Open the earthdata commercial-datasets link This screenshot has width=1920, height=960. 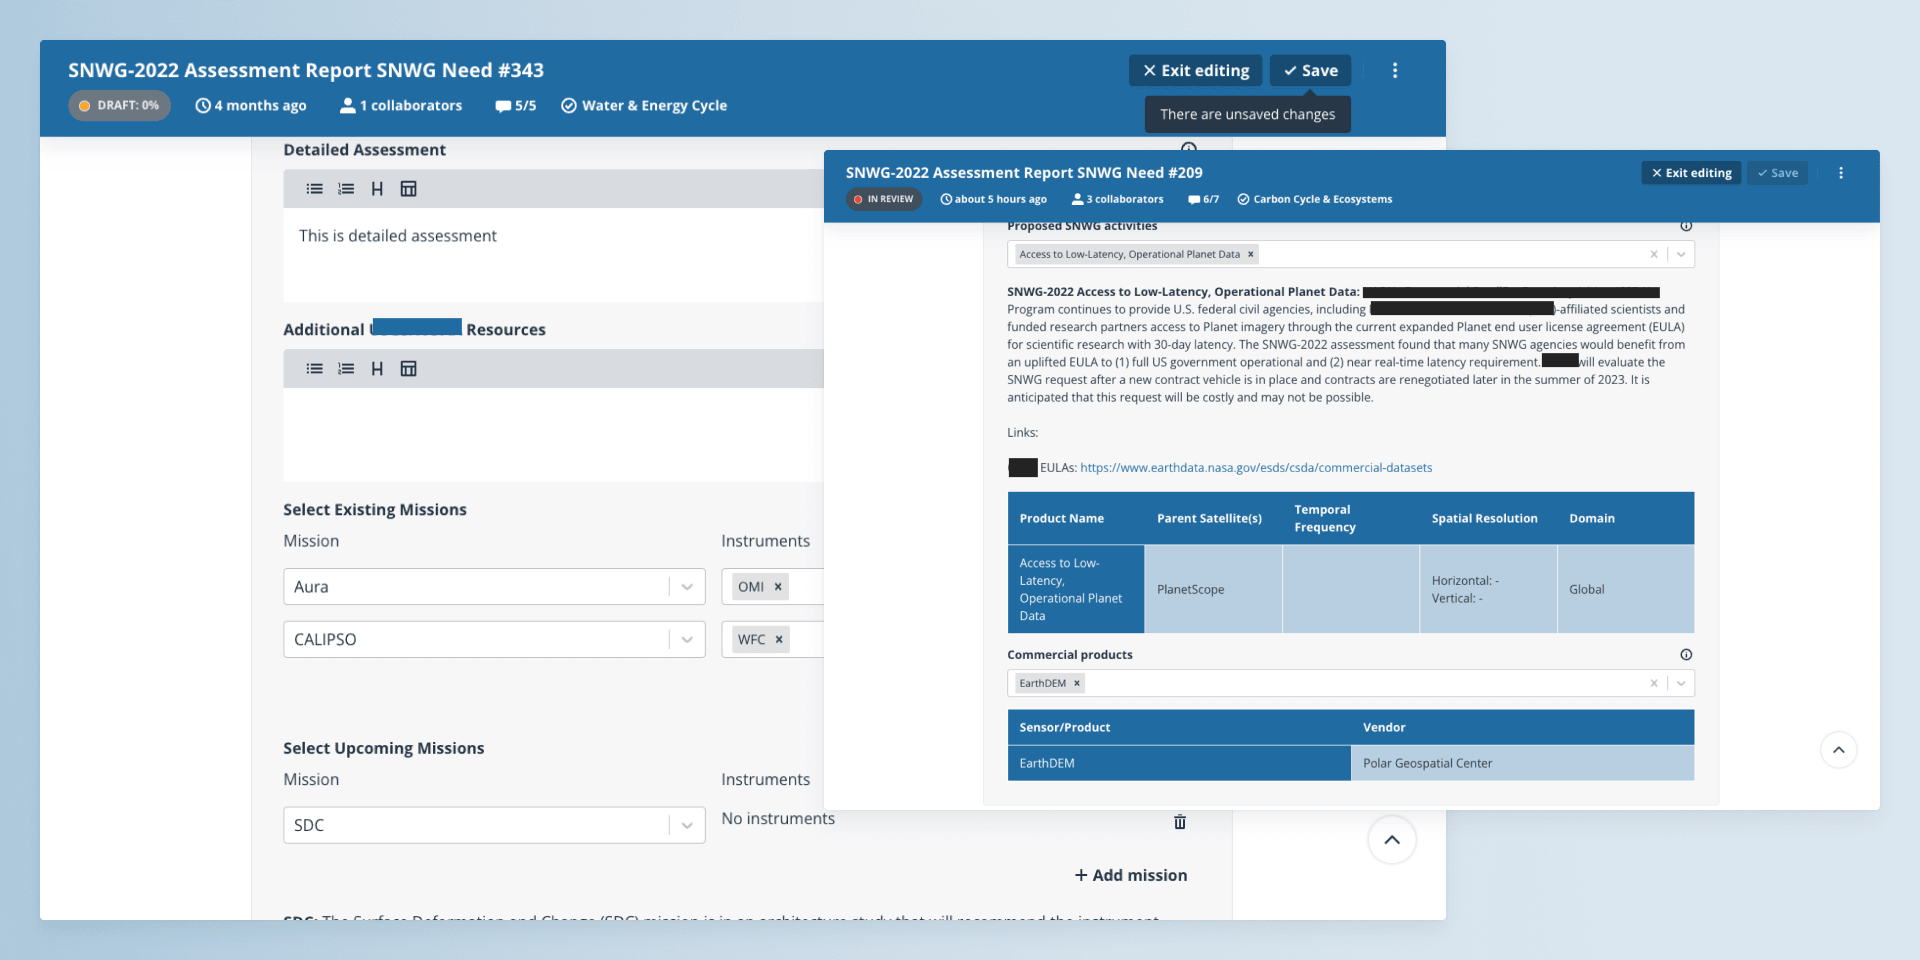click(1256, 468)
